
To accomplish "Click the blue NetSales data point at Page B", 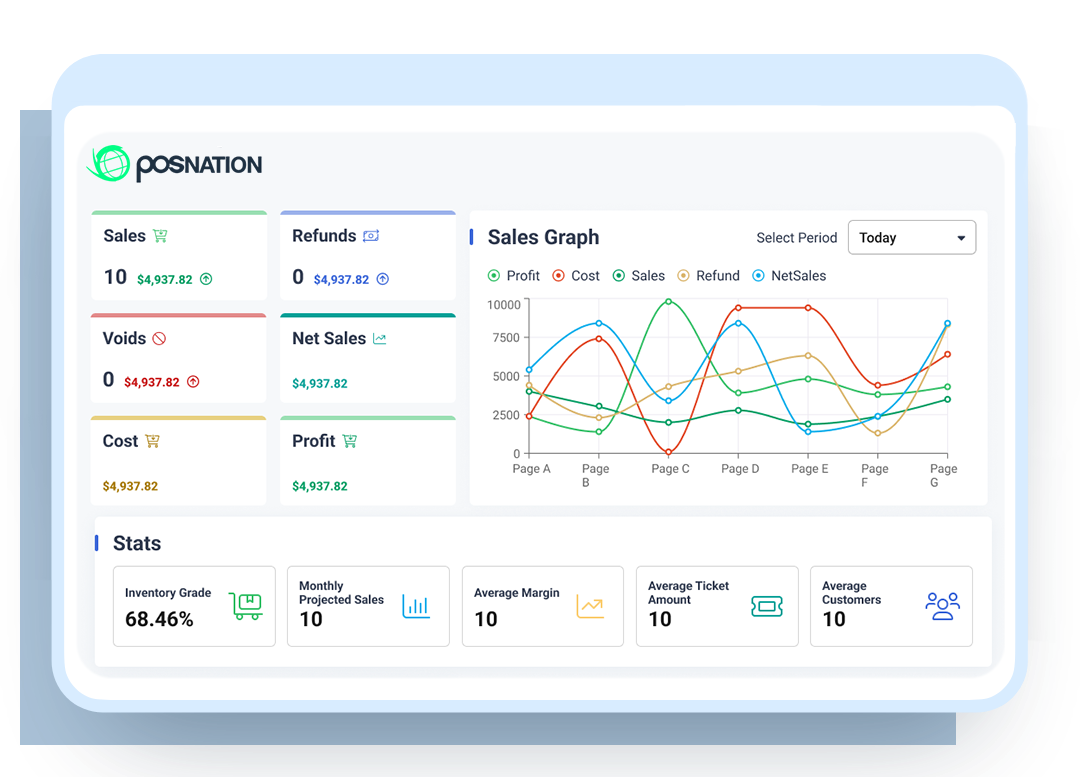I will point(599,323).
